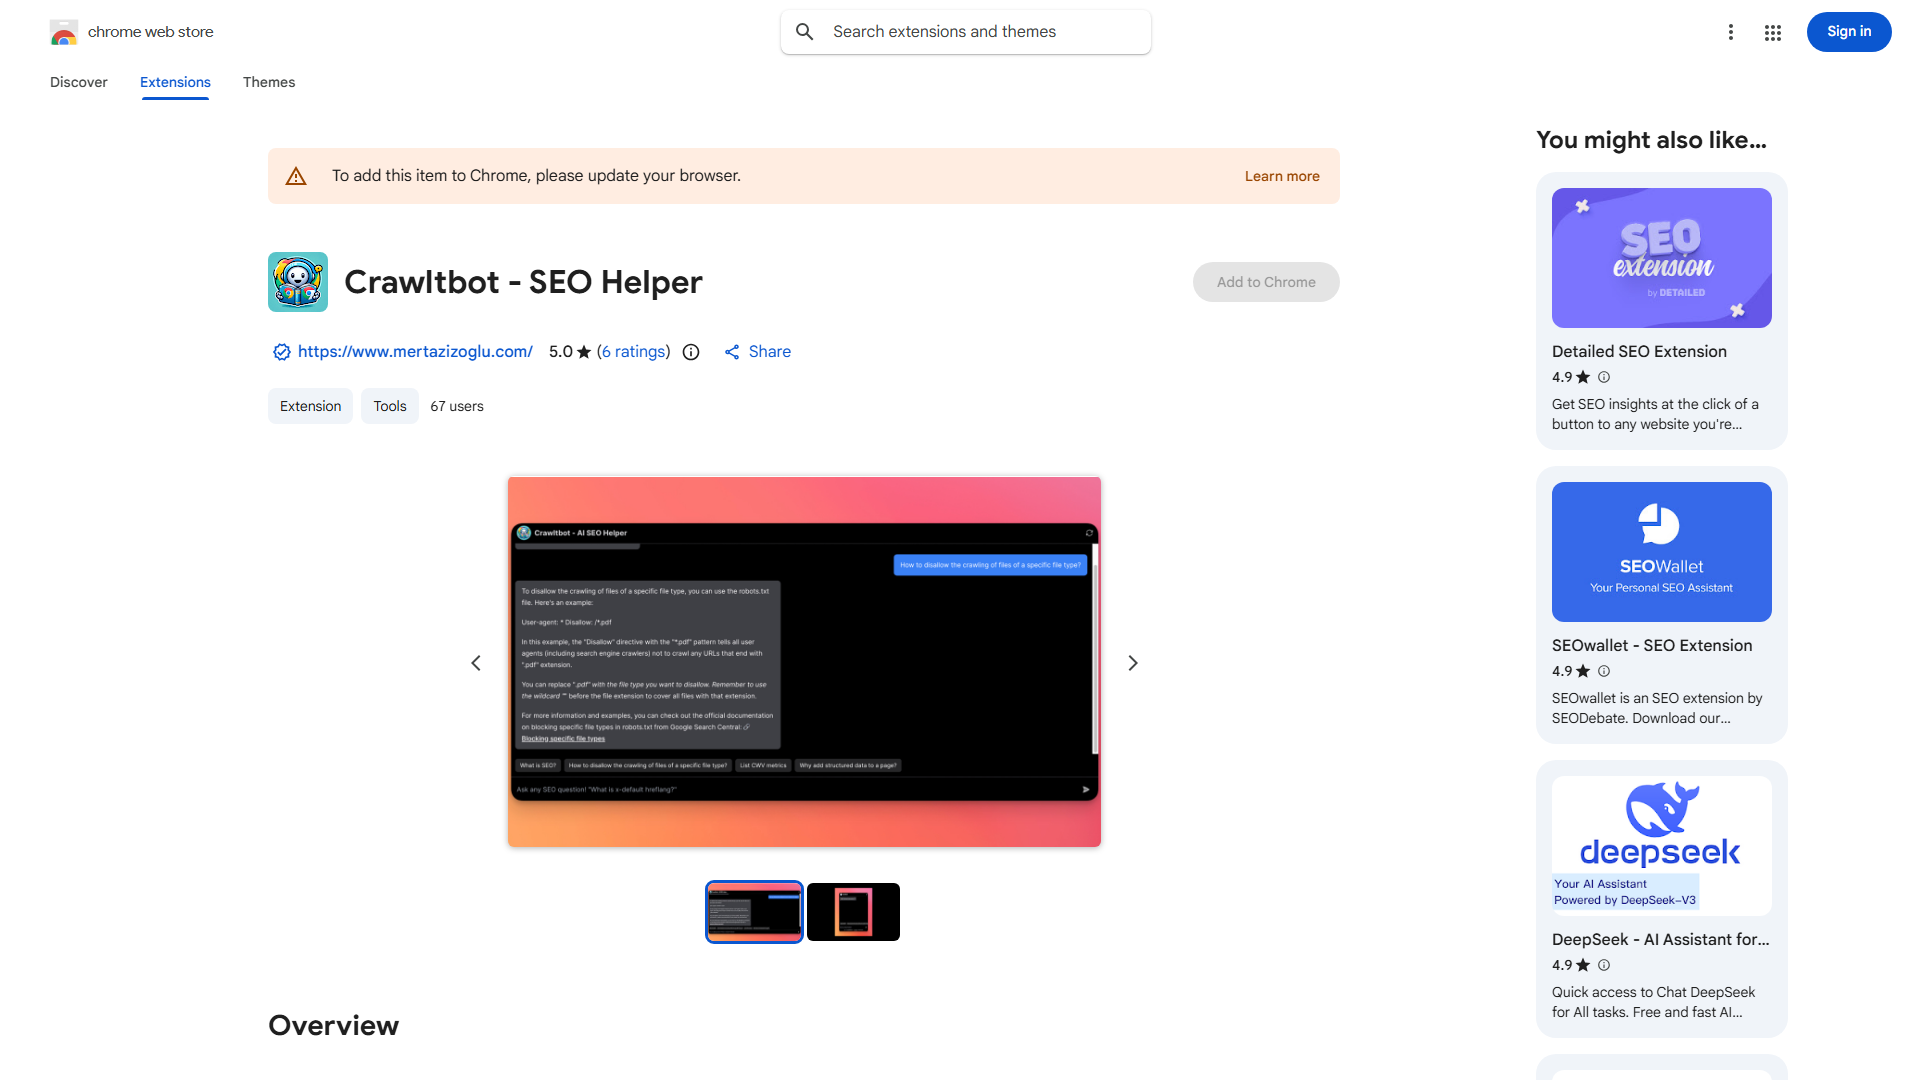Click the Learn more link in the banner
Viewport: 1920px width, 1080px height.
(x=1282, y=176)
